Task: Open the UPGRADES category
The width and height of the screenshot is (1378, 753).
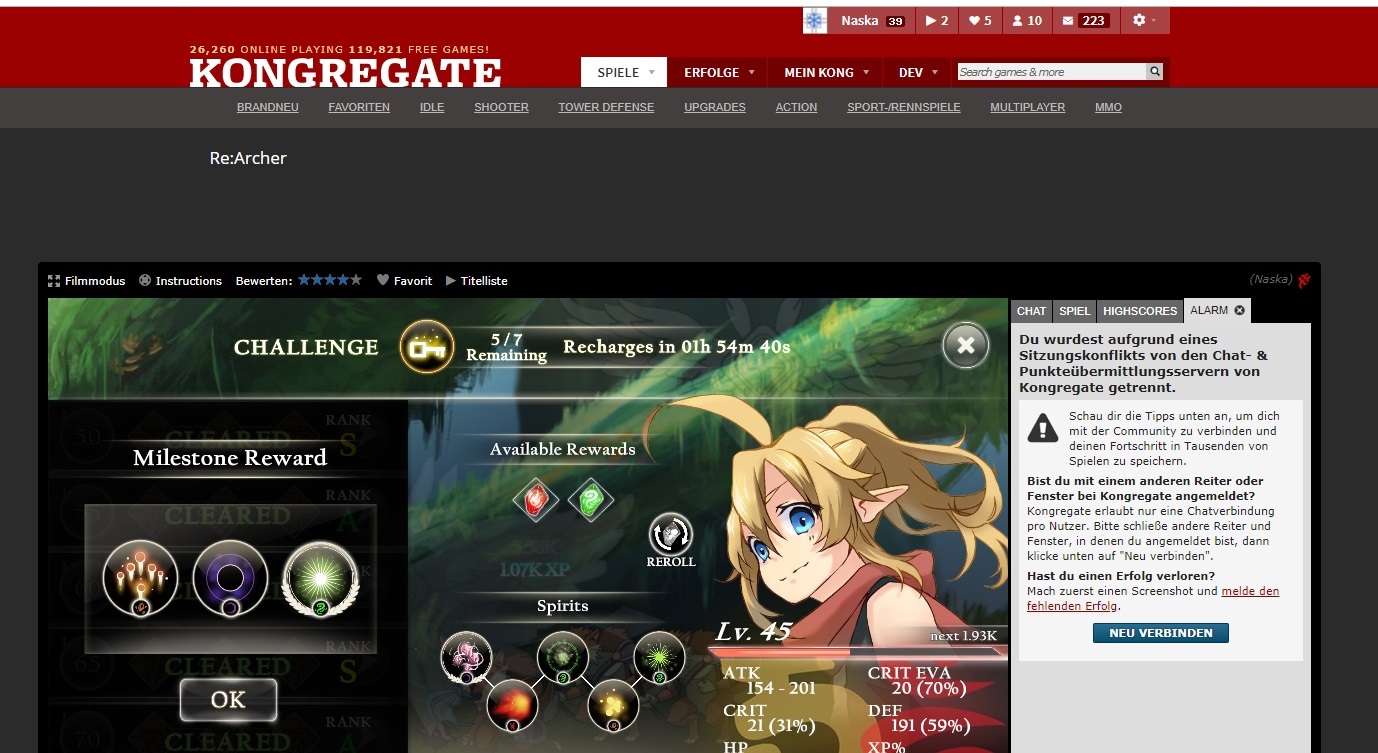Action: 715,107
